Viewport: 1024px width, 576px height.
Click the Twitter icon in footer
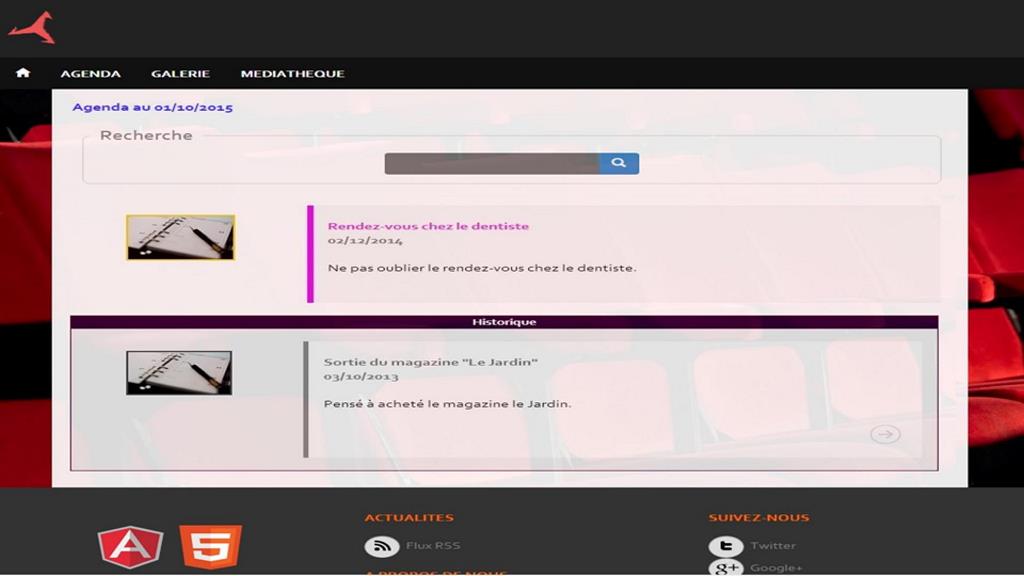pos(726,546)
